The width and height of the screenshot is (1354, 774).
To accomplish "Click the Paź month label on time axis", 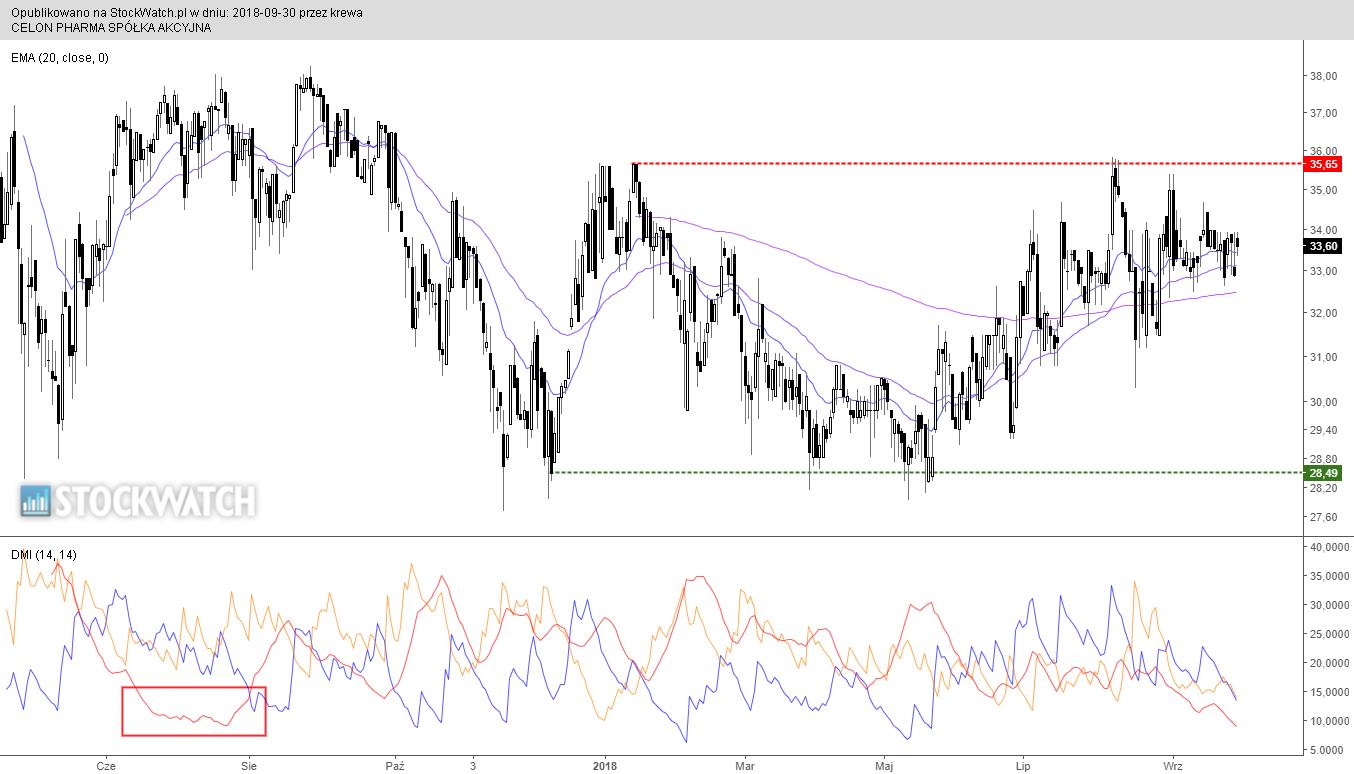I will point(395,766).
